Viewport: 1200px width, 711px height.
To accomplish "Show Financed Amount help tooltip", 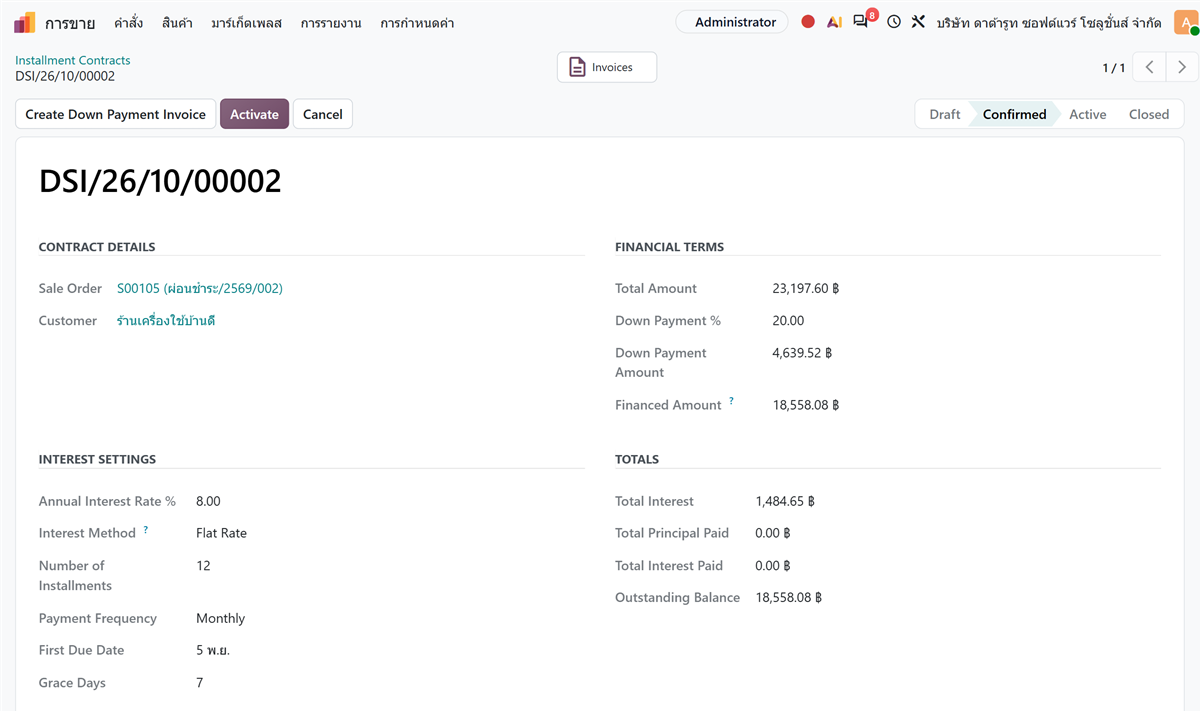I will click(x=731, y=401).
